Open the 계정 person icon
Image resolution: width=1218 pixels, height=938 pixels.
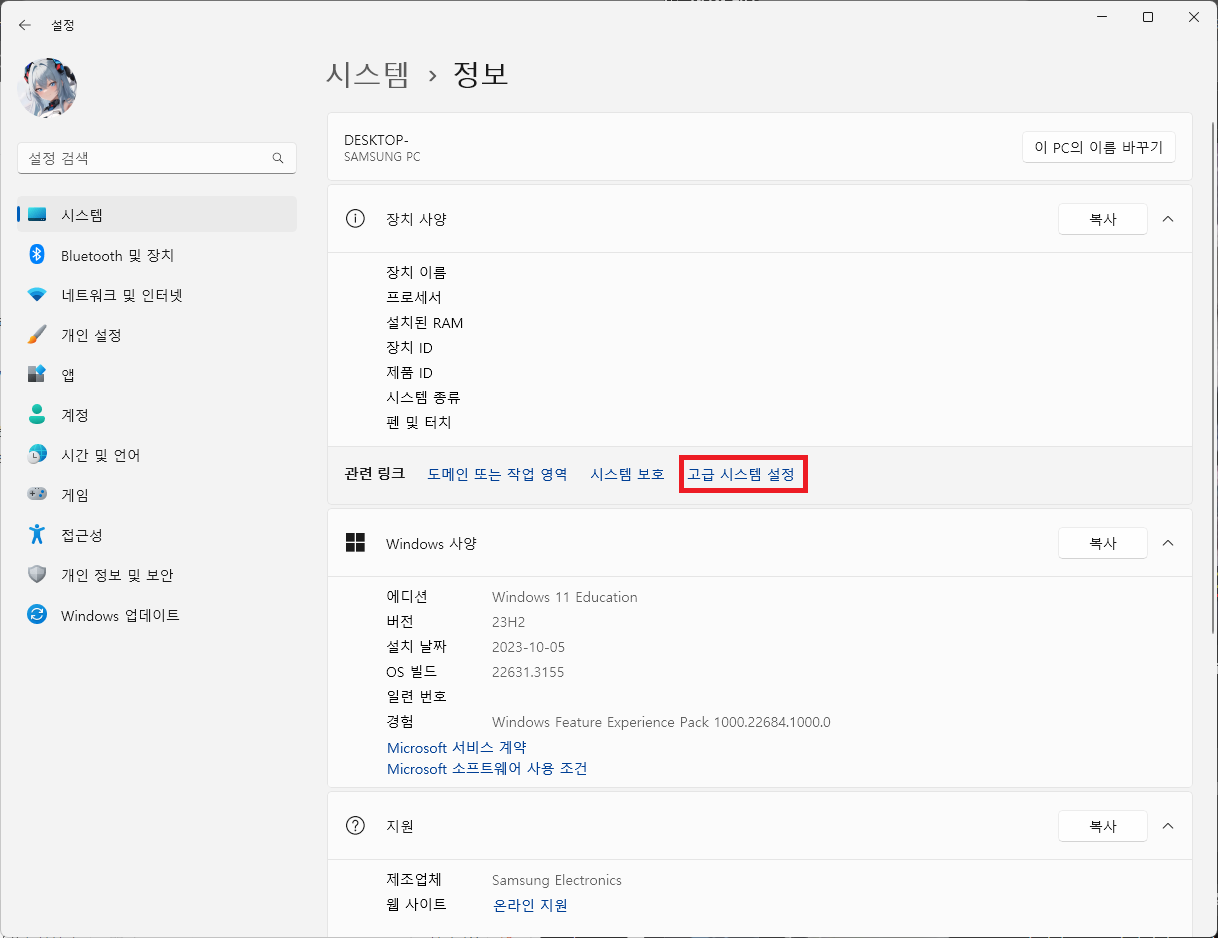pos(37,415)
